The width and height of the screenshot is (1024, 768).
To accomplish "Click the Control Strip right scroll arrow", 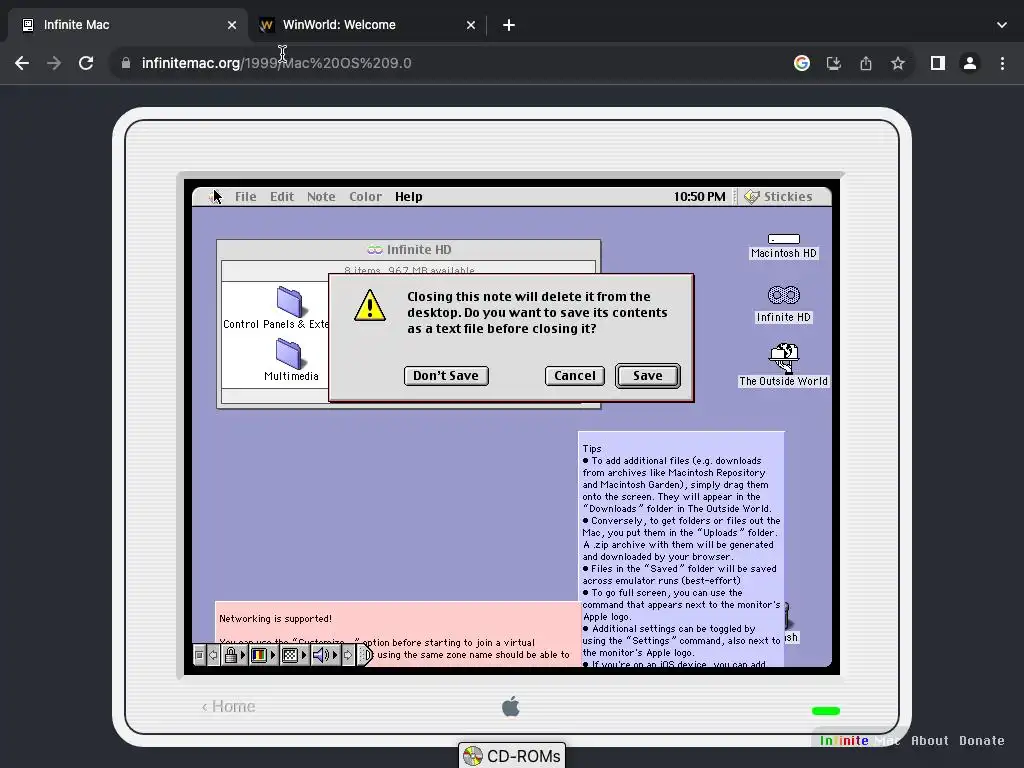I will point(347,654).
